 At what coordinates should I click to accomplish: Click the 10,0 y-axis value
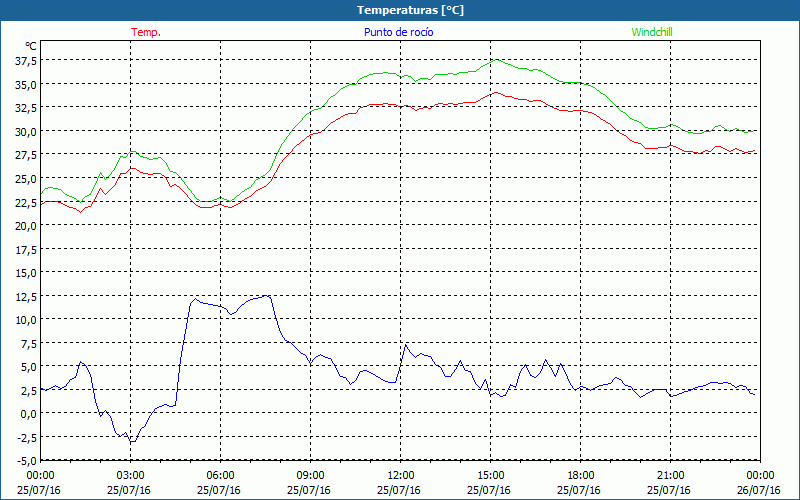coord(26,320)
